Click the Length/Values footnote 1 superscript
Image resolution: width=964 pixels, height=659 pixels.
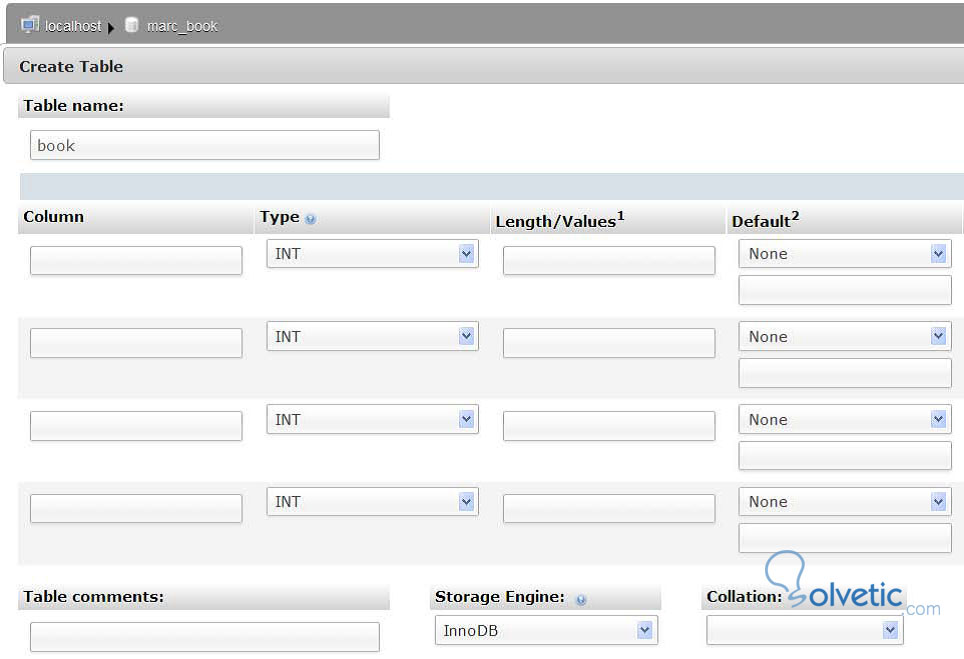click(621, 215)
